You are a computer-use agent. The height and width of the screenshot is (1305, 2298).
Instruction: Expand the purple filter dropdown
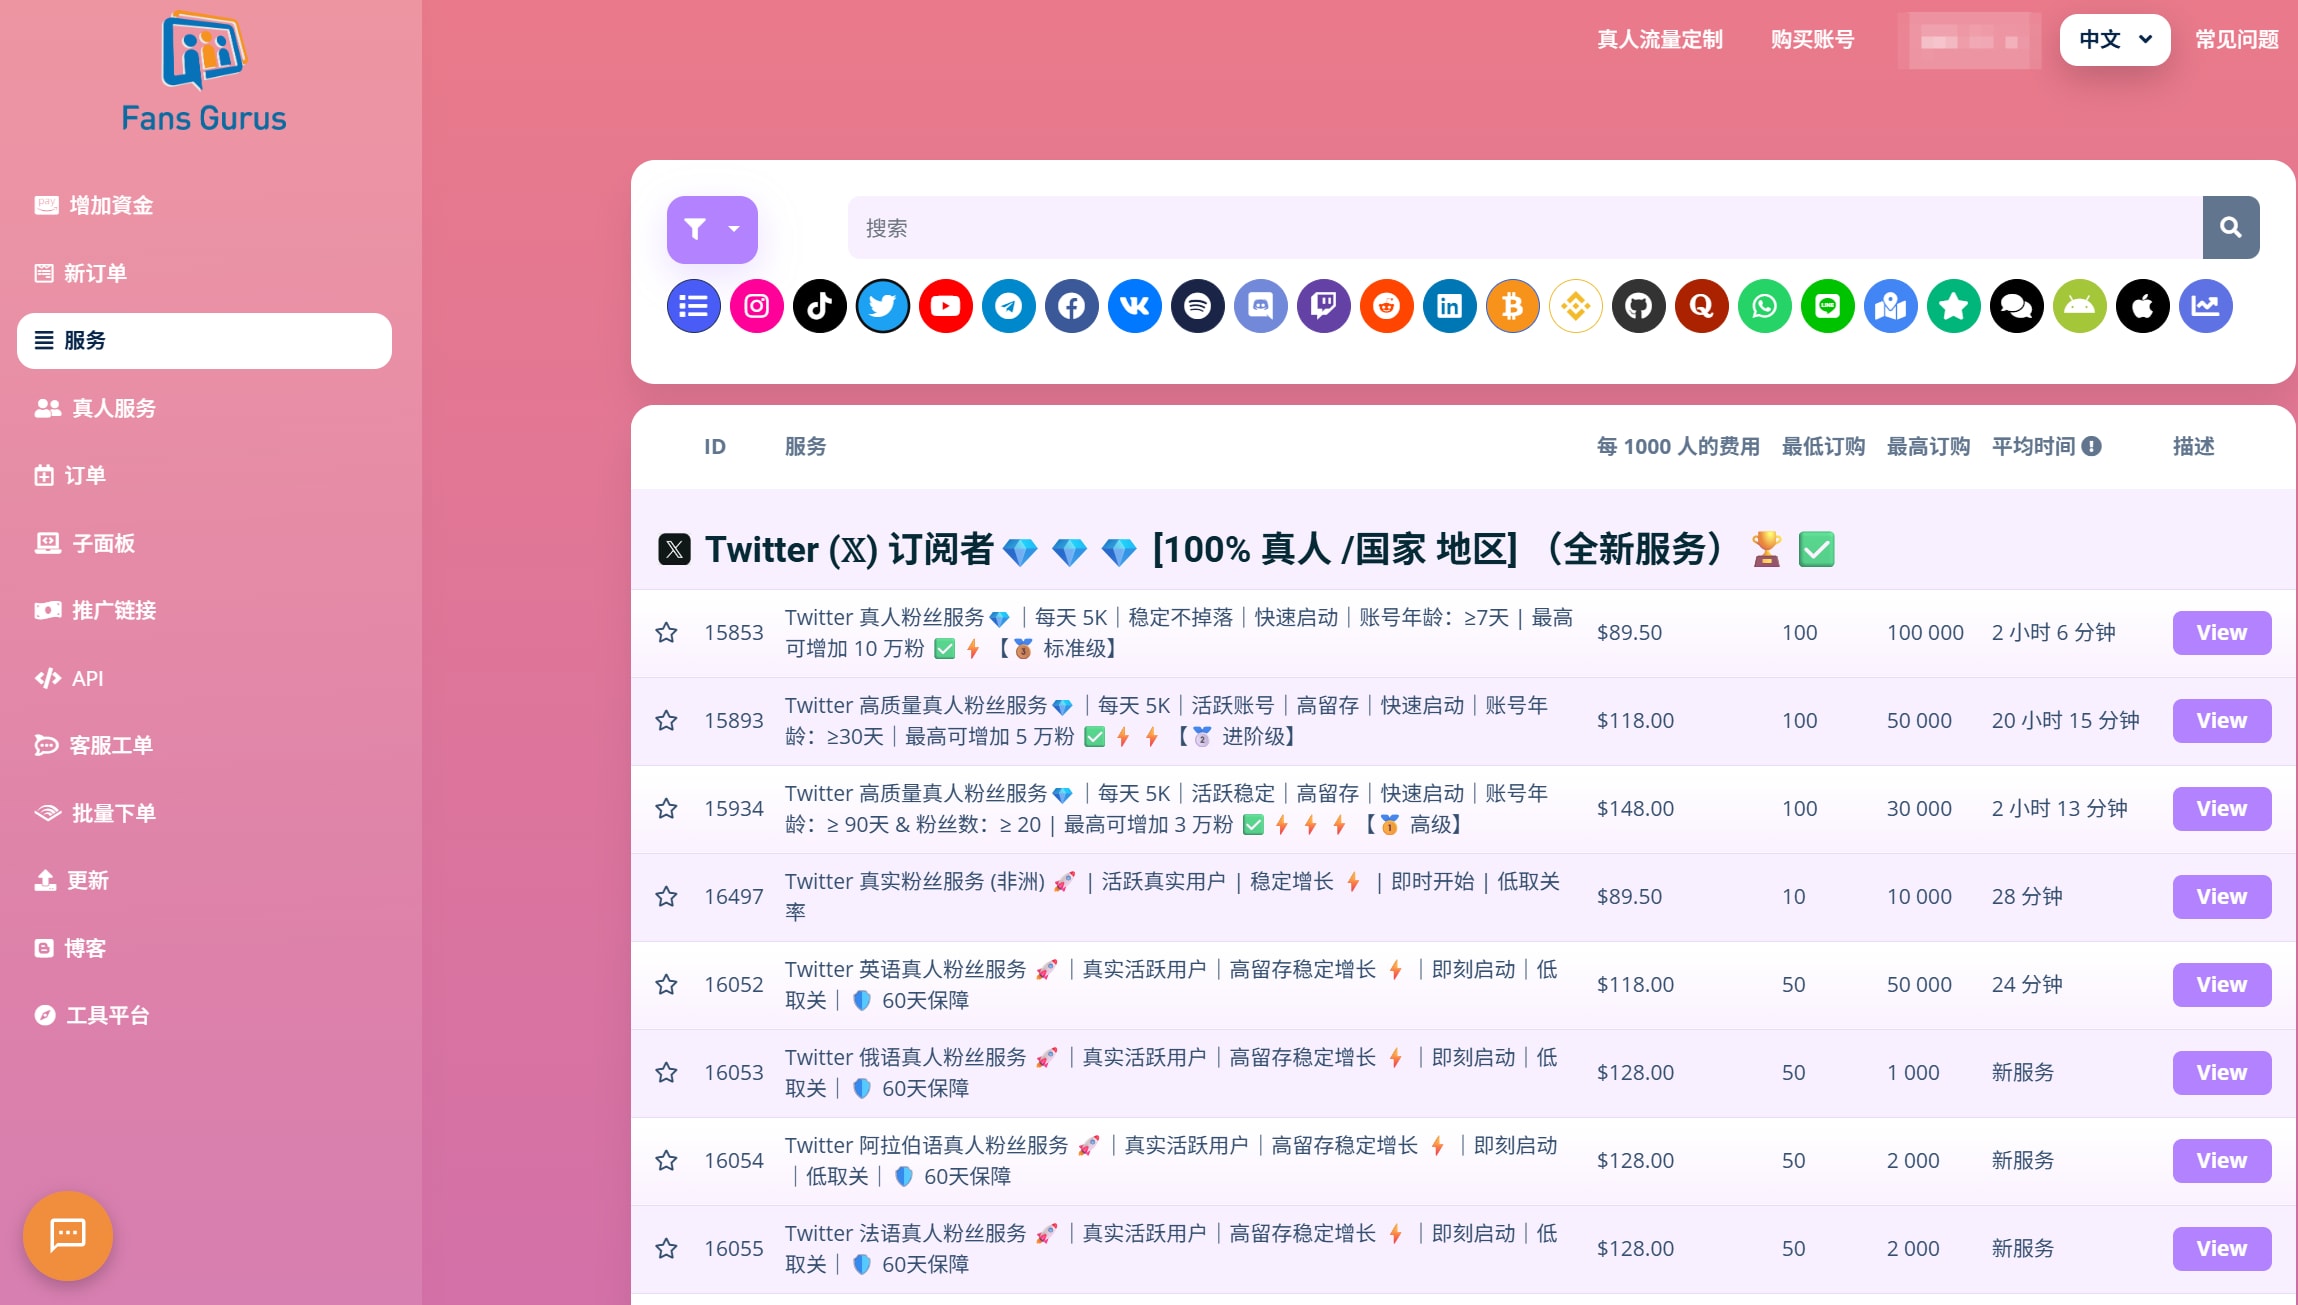pyautogui.click(x=712, y=229)
